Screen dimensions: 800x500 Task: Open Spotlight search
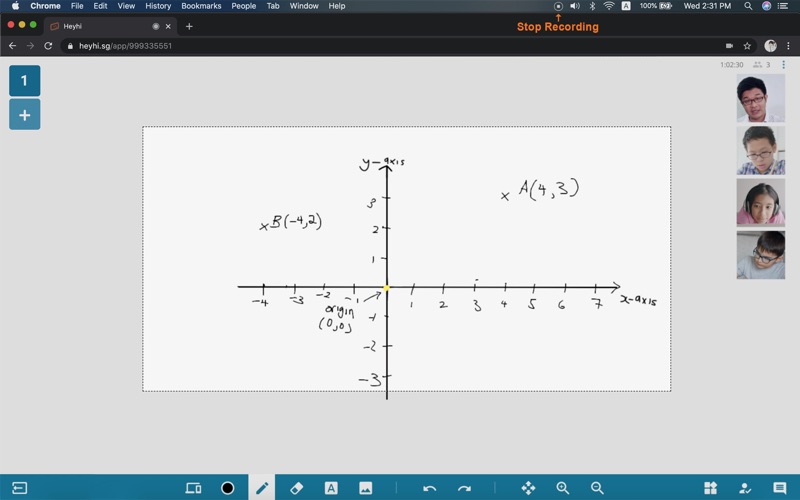click(748, 6)
